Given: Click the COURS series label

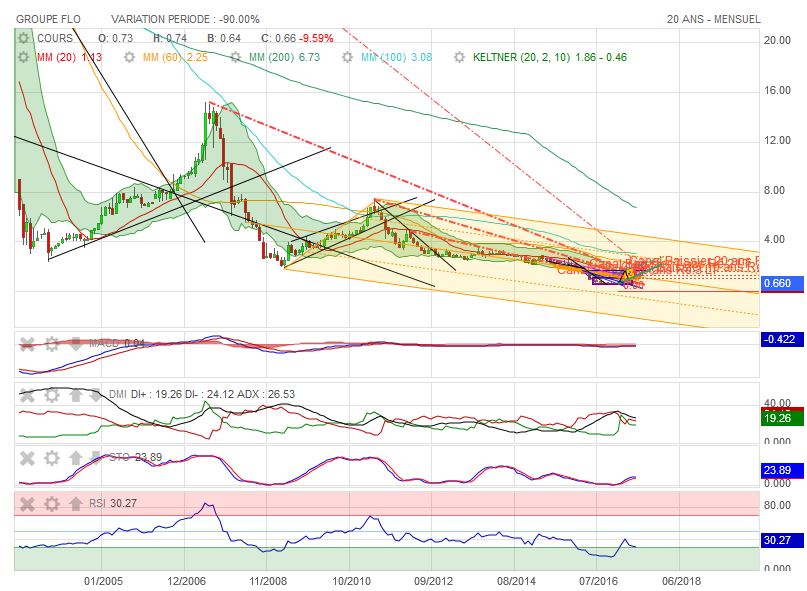Looking at the screenshot, I should 55,38.
